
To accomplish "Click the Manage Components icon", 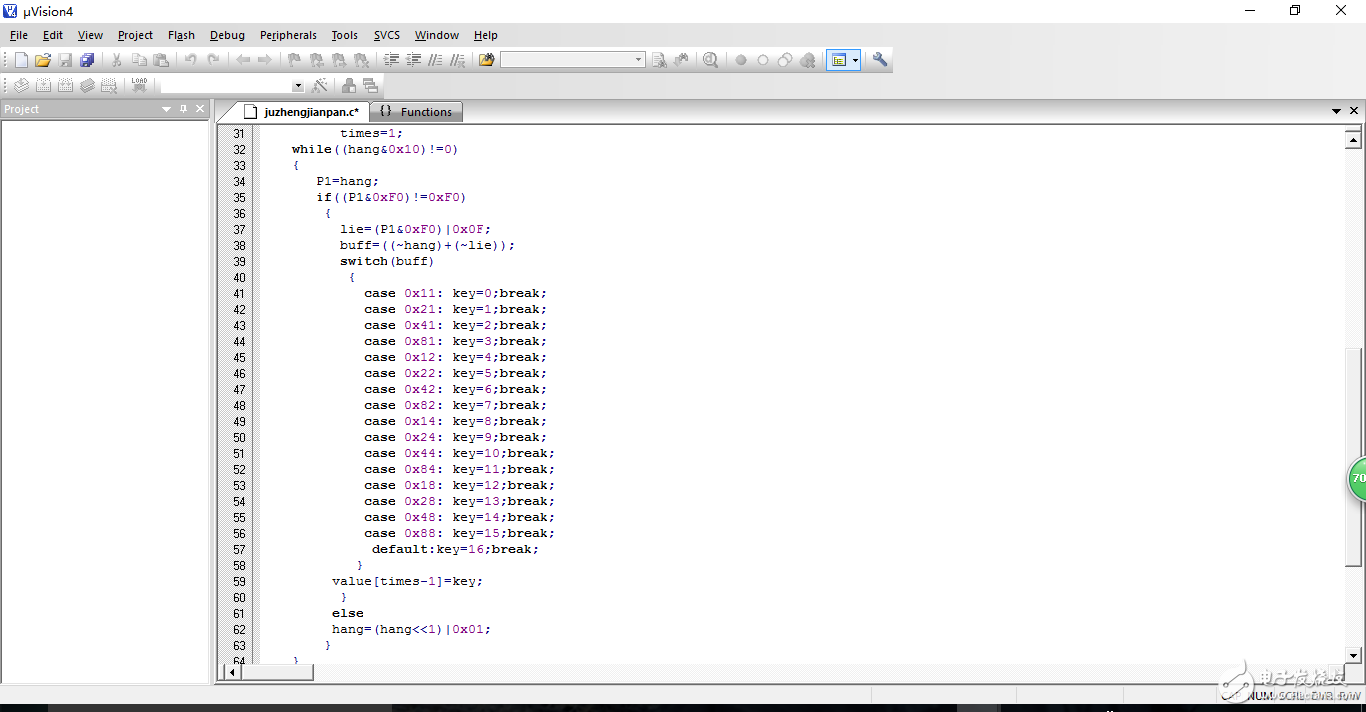I will point(349,86).
